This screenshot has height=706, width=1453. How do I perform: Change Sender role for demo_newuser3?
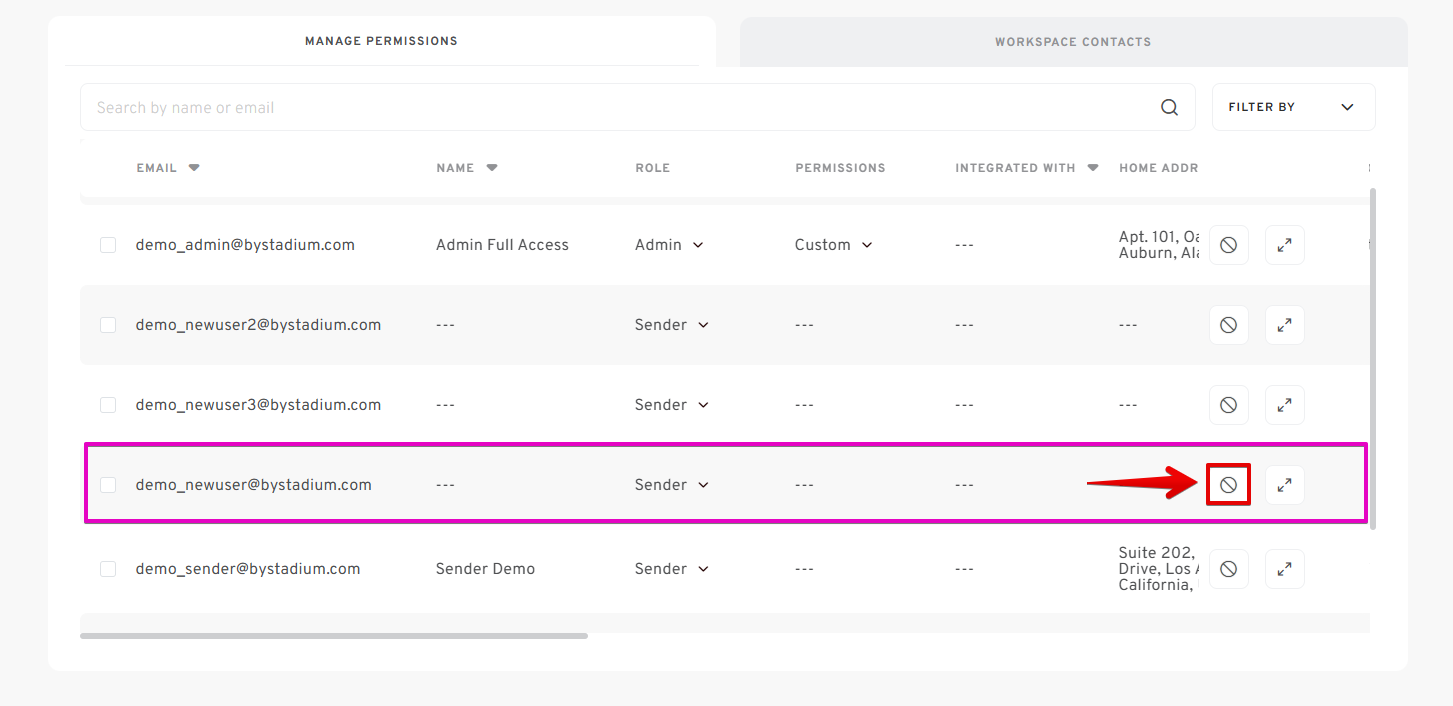point(671,405)
